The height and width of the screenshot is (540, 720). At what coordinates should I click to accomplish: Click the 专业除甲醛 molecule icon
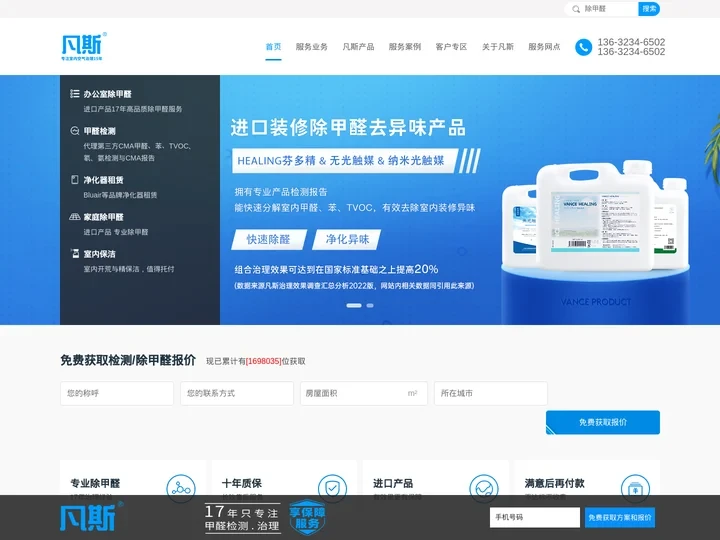pos(181,489)
